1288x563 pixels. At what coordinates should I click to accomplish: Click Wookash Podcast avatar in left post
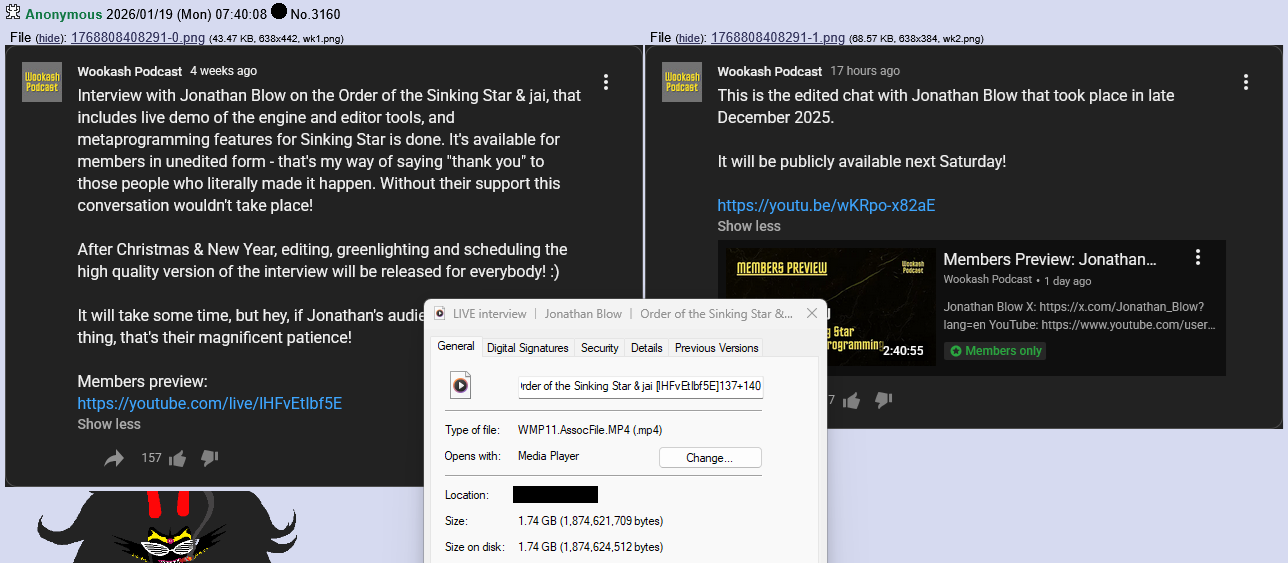42,82
